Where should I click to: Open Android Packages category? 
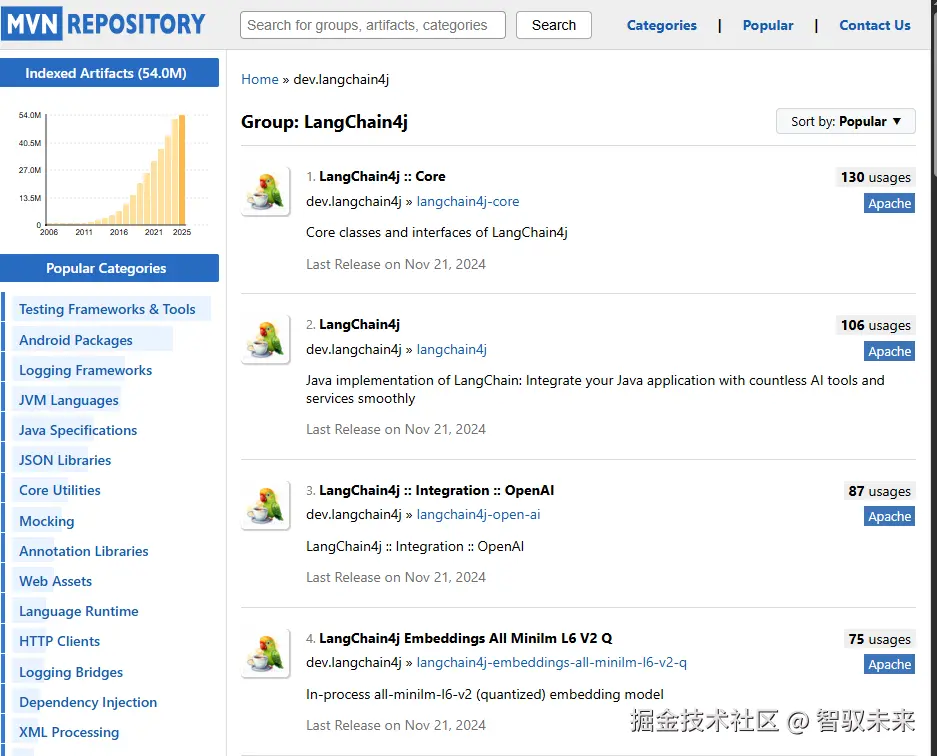click(76, 340)
